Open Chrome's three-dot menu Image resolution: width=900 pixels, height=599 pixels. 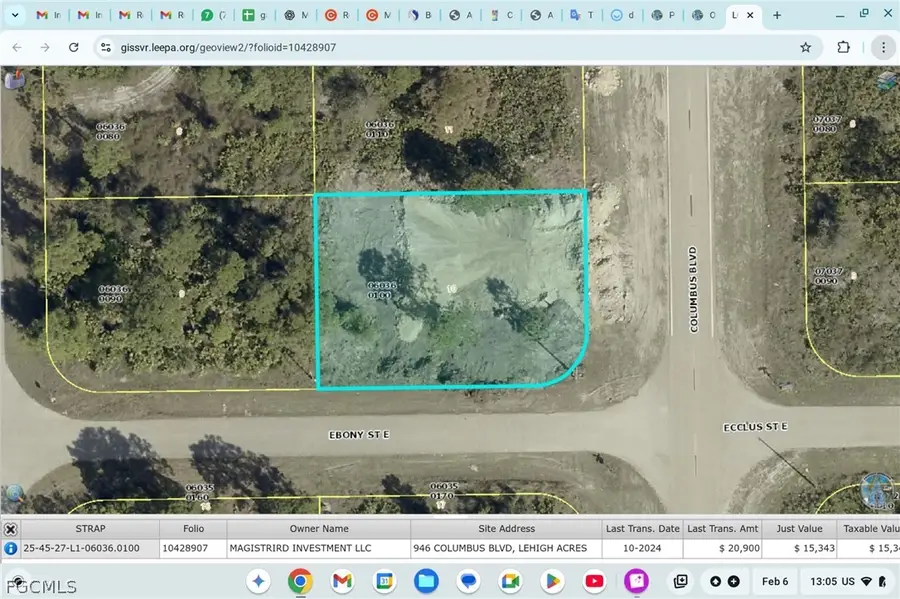[x=883, y=47]
